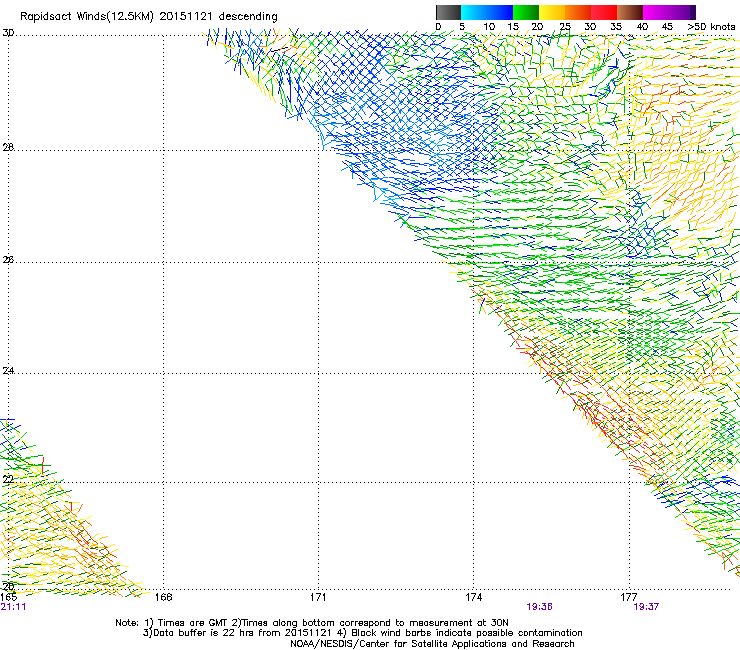
Task: Click the purple '19:36' pass time label
Action: coord(539,607)
